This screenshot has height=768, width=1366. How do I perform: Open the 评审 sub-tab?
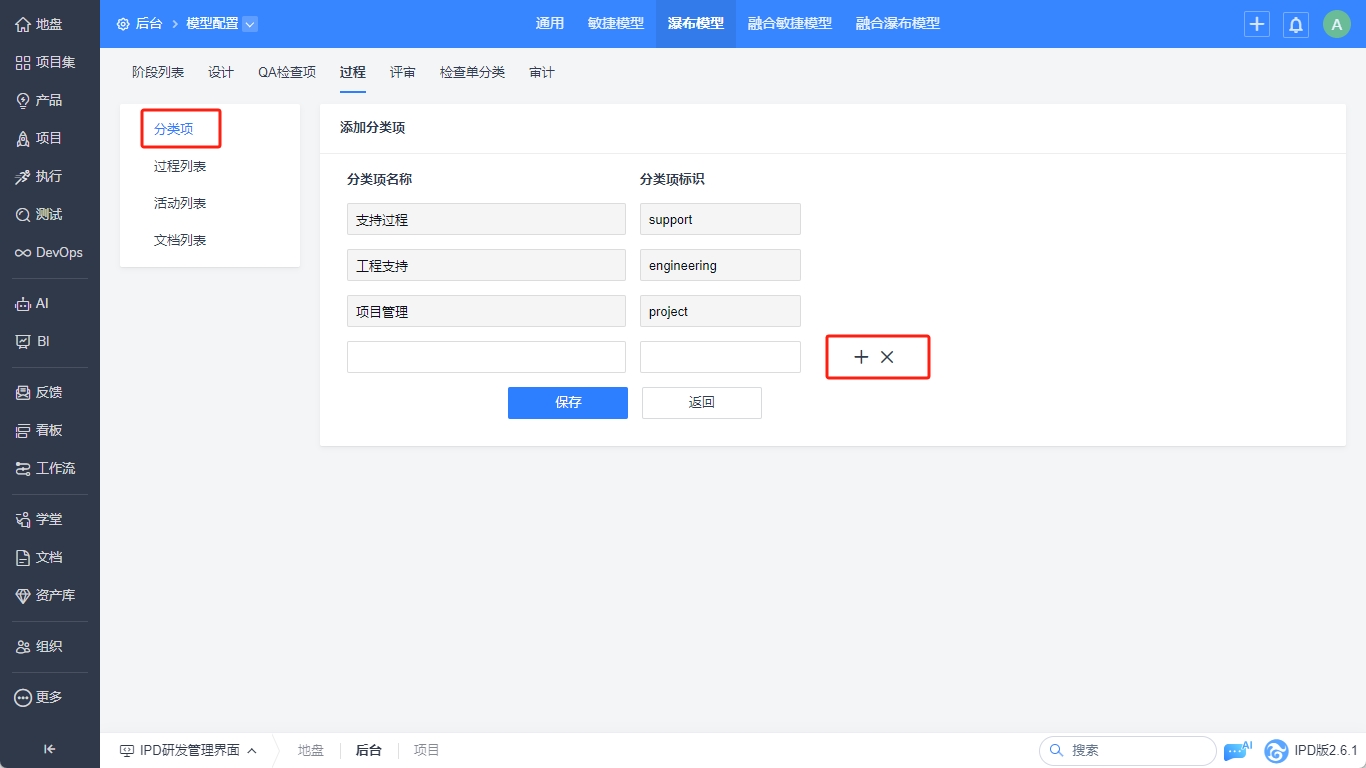403,72
